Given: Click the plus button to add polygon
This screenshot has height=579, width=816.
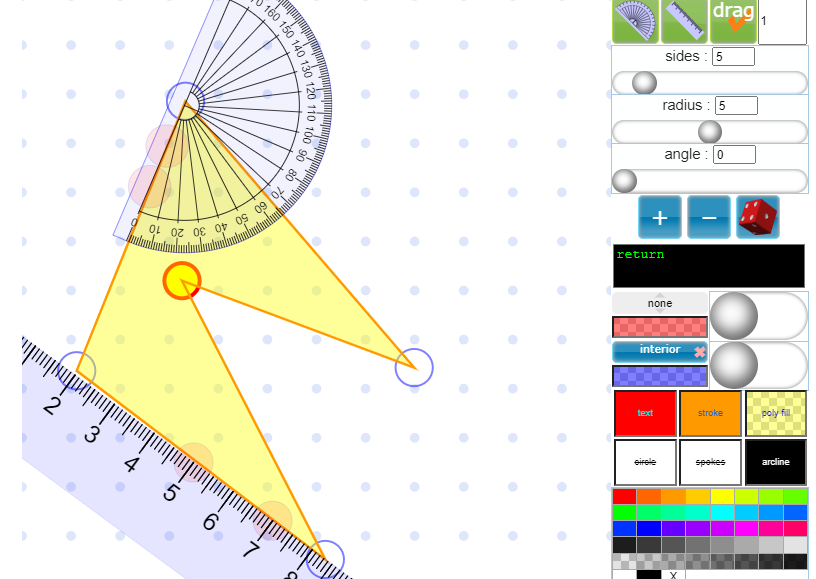Looking at the screenshot, I should 660,217.
